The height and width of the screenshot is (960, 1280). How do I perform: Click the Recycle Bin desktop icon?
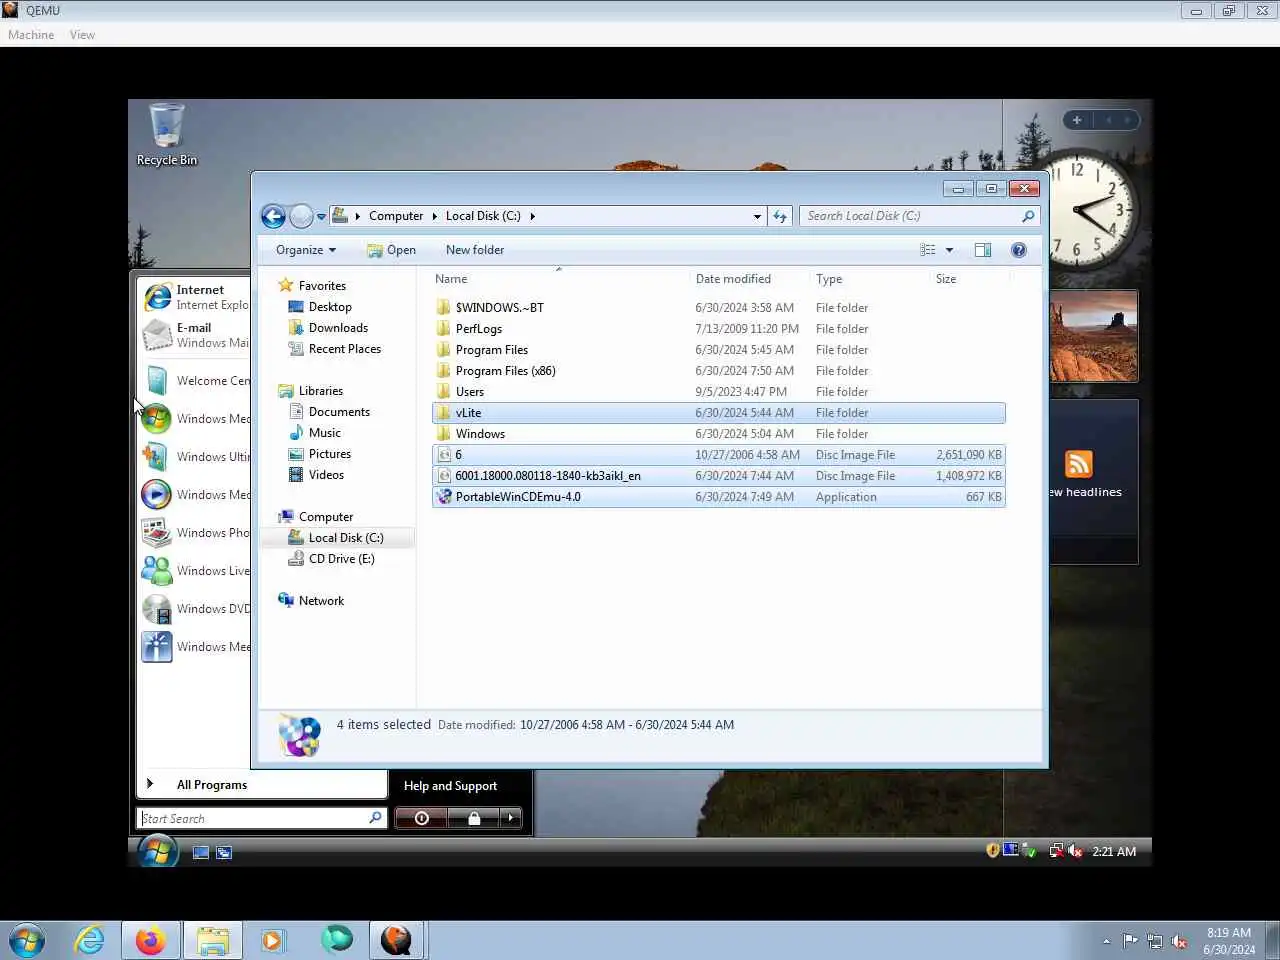pyautogui.click(x=166, y=135)
